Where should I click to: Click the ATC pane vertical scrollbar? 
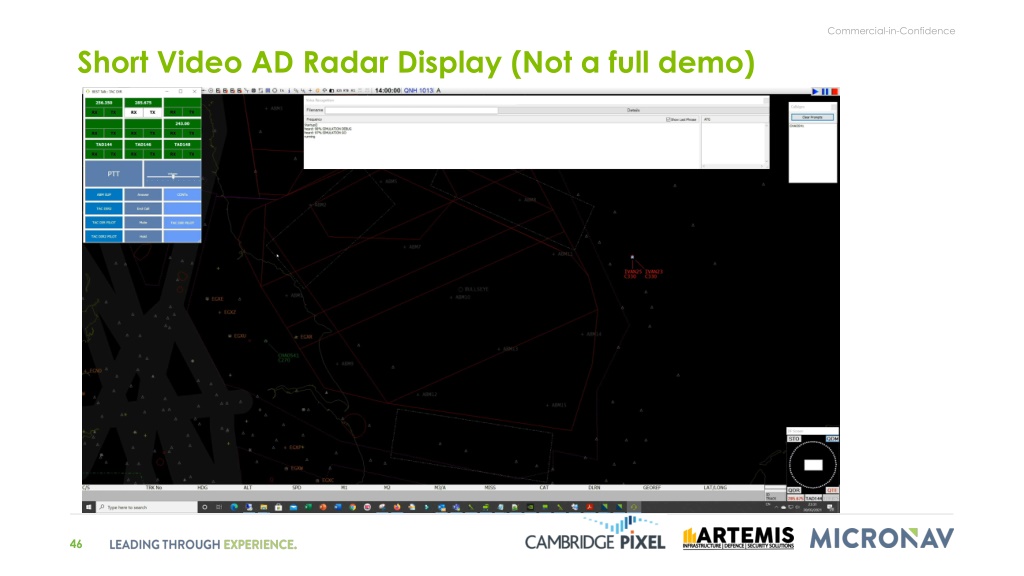(x=767, y=142)
